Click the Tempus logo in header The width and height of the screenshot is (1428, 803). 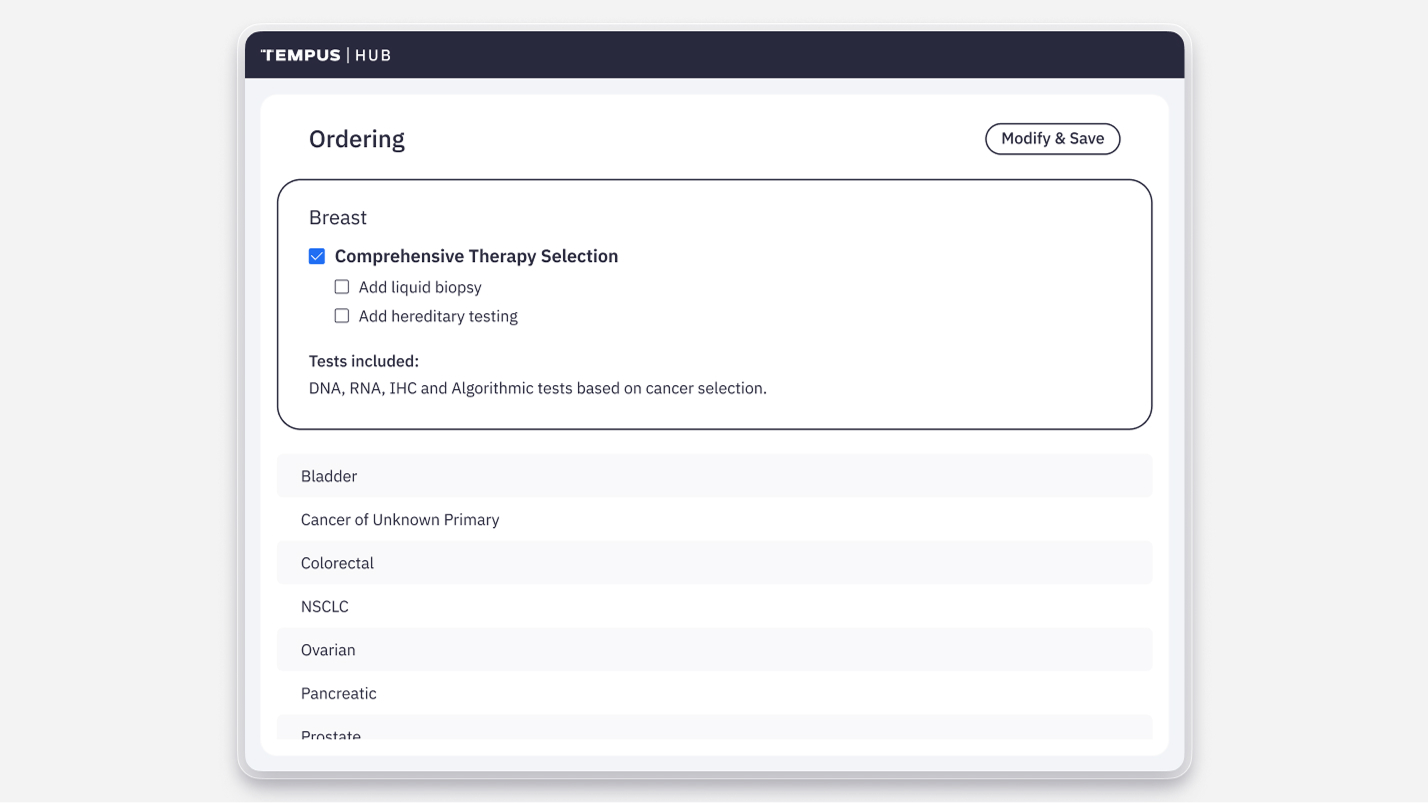pos(300,55)
